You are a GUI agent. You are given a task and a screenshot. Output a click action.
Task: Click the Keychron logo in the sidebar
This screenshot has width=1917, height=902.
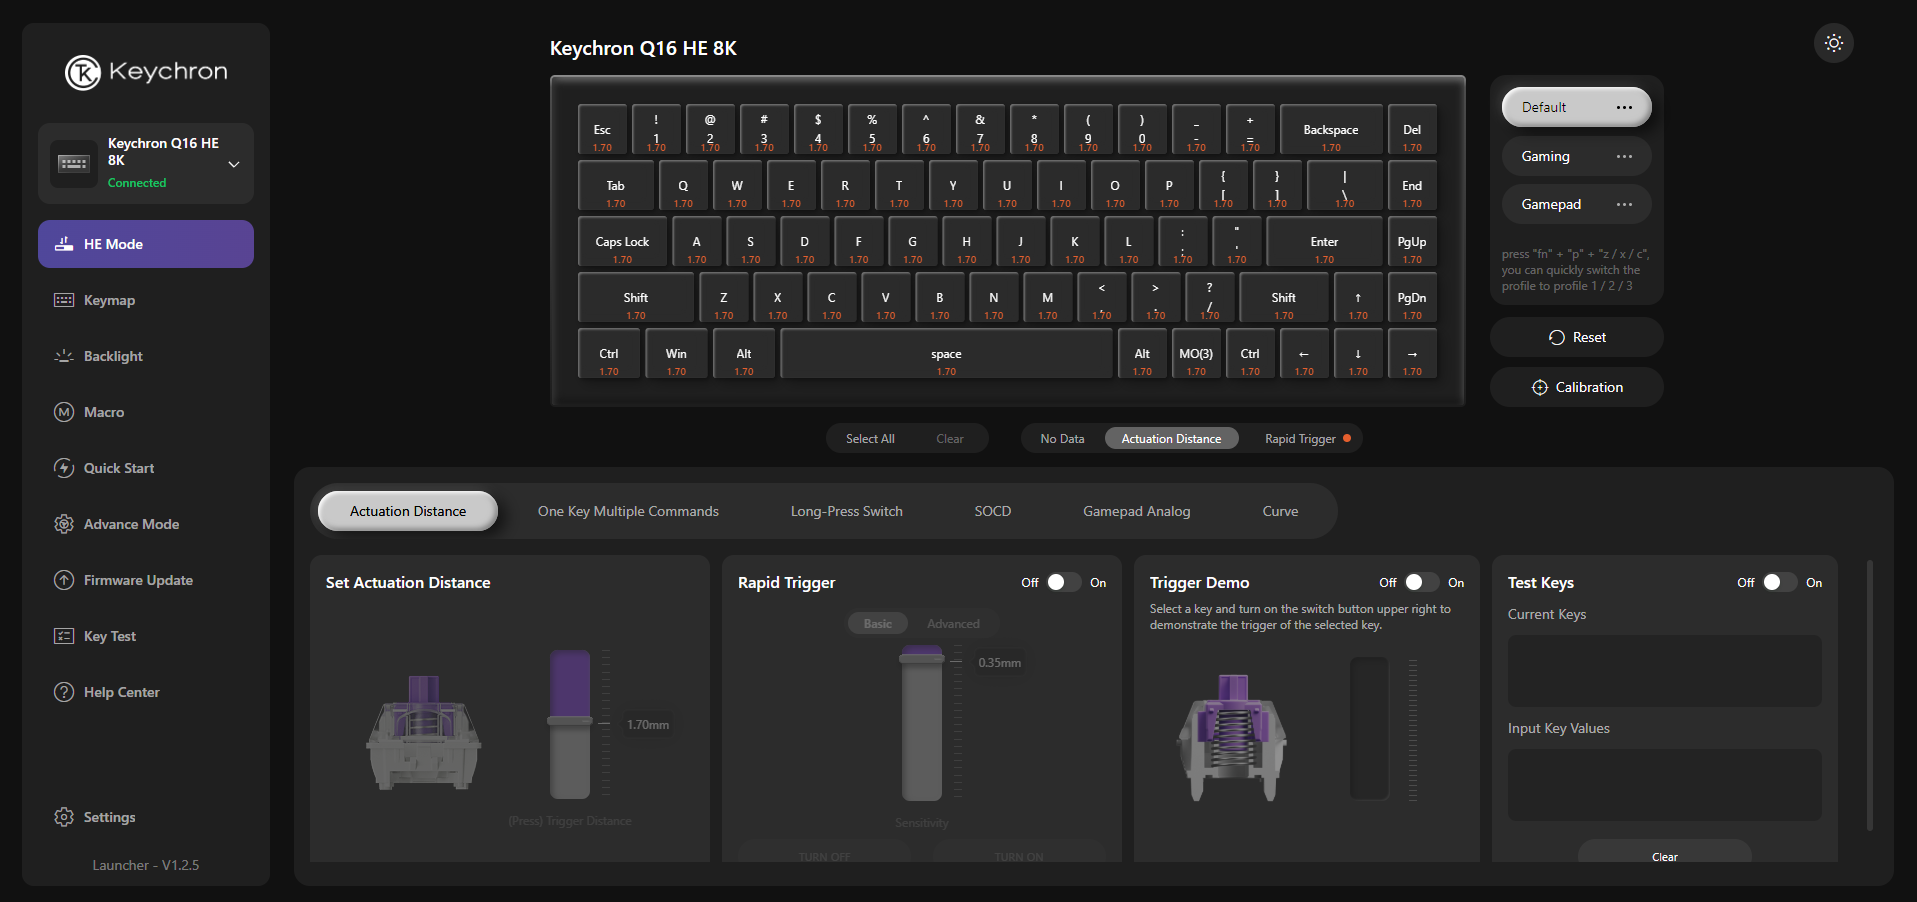point(146,72)
